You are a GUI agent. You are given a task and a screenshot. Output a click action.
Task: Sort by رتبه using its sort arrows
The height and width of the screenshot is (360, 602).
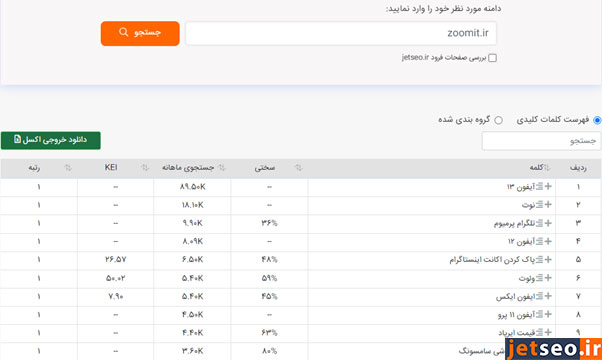[x=68, y=168]
